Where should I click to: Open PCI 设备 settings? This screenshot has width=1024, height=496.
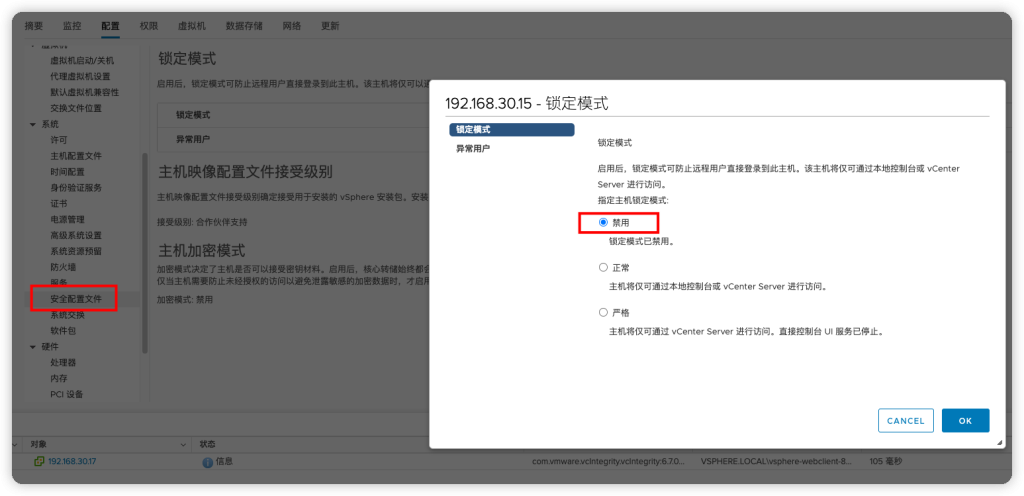pyautogui.click(x=67, y=394)
